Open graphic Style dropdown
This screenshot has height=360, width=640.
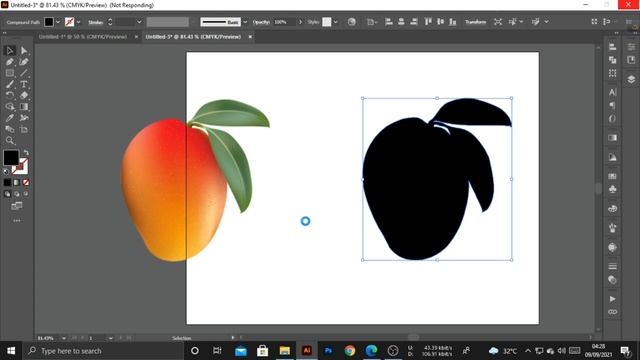(x=336, y=22)
